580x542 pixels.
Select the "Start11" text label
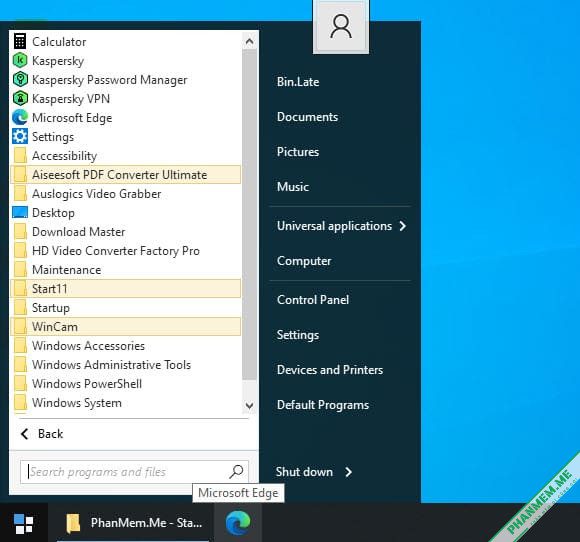click(x=50, y=289)
